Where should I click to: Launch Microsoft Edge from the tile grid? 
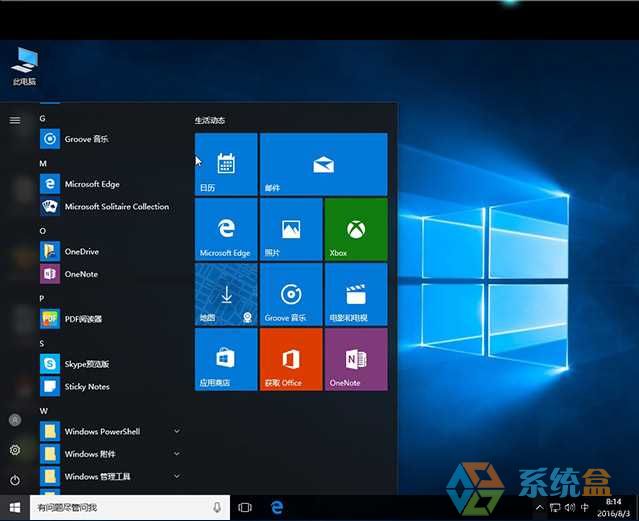coord(226,228)
